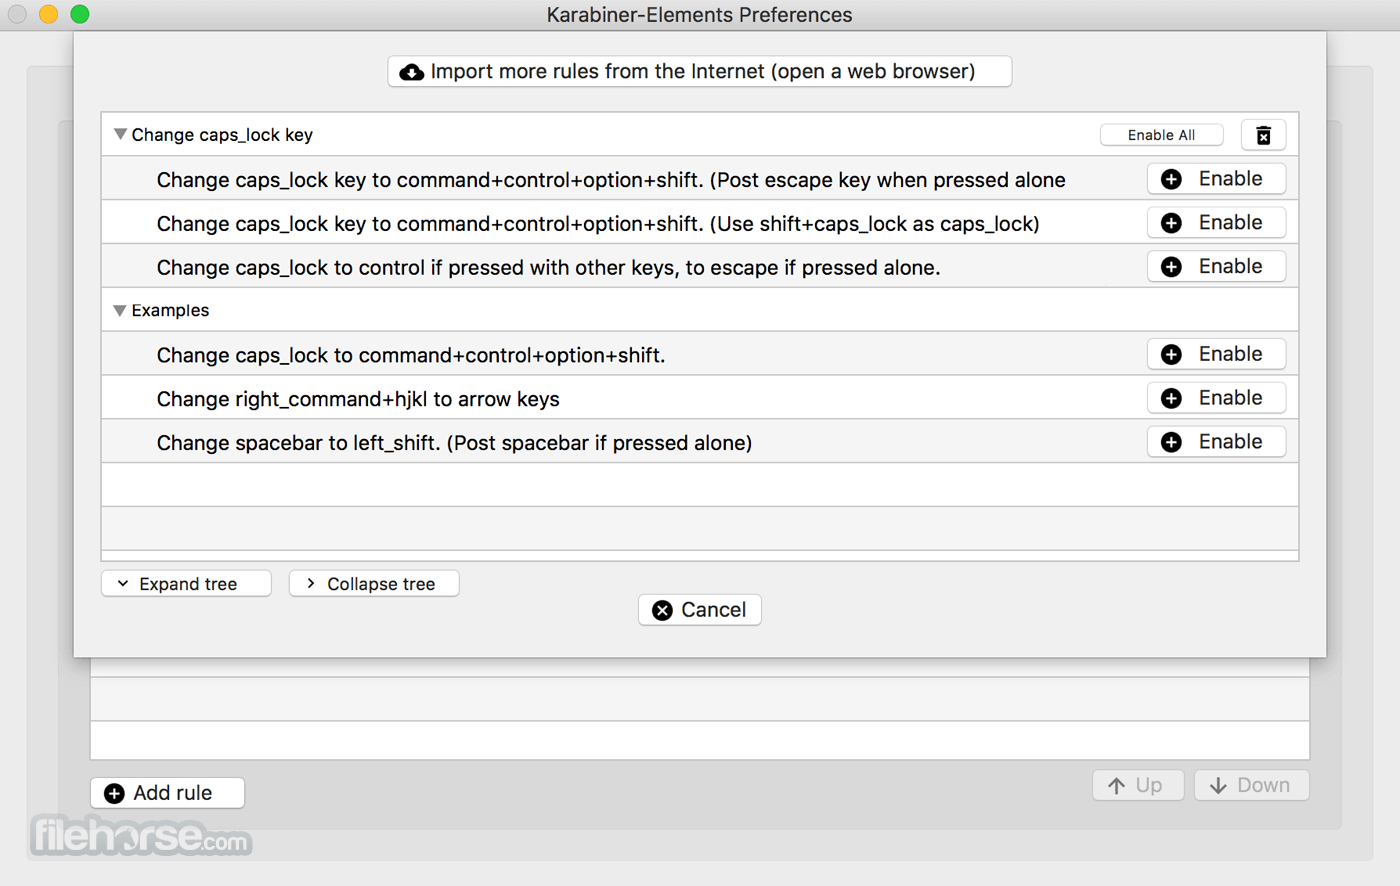Enable spacebar to left_shift rule
The height and width of the screenshot is (886, 1400).
coord(1216,442)
